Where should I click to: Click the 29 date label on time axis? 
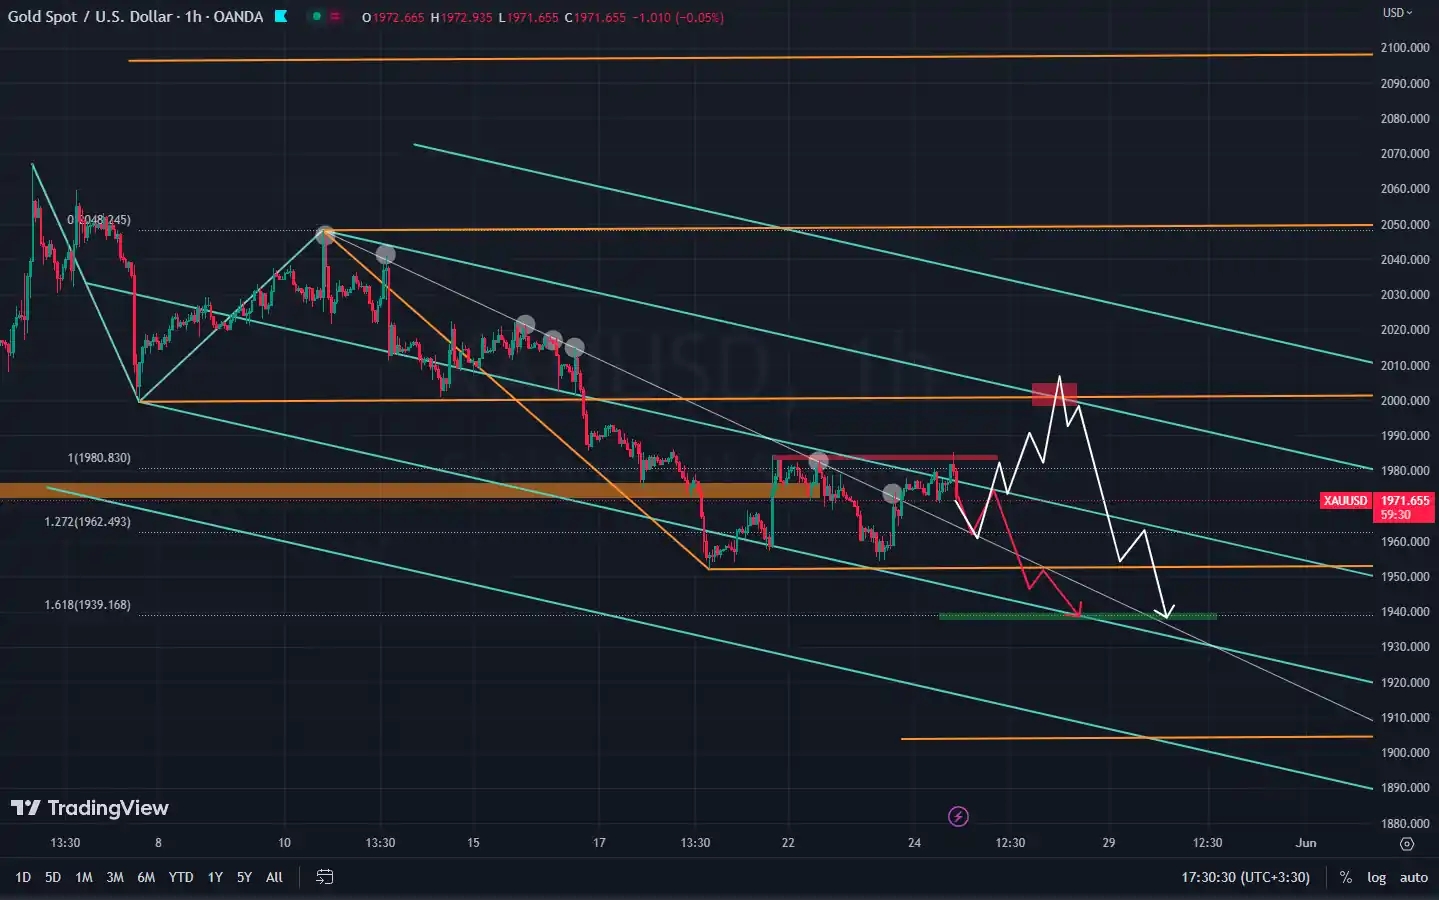(x=1108, y=843)
